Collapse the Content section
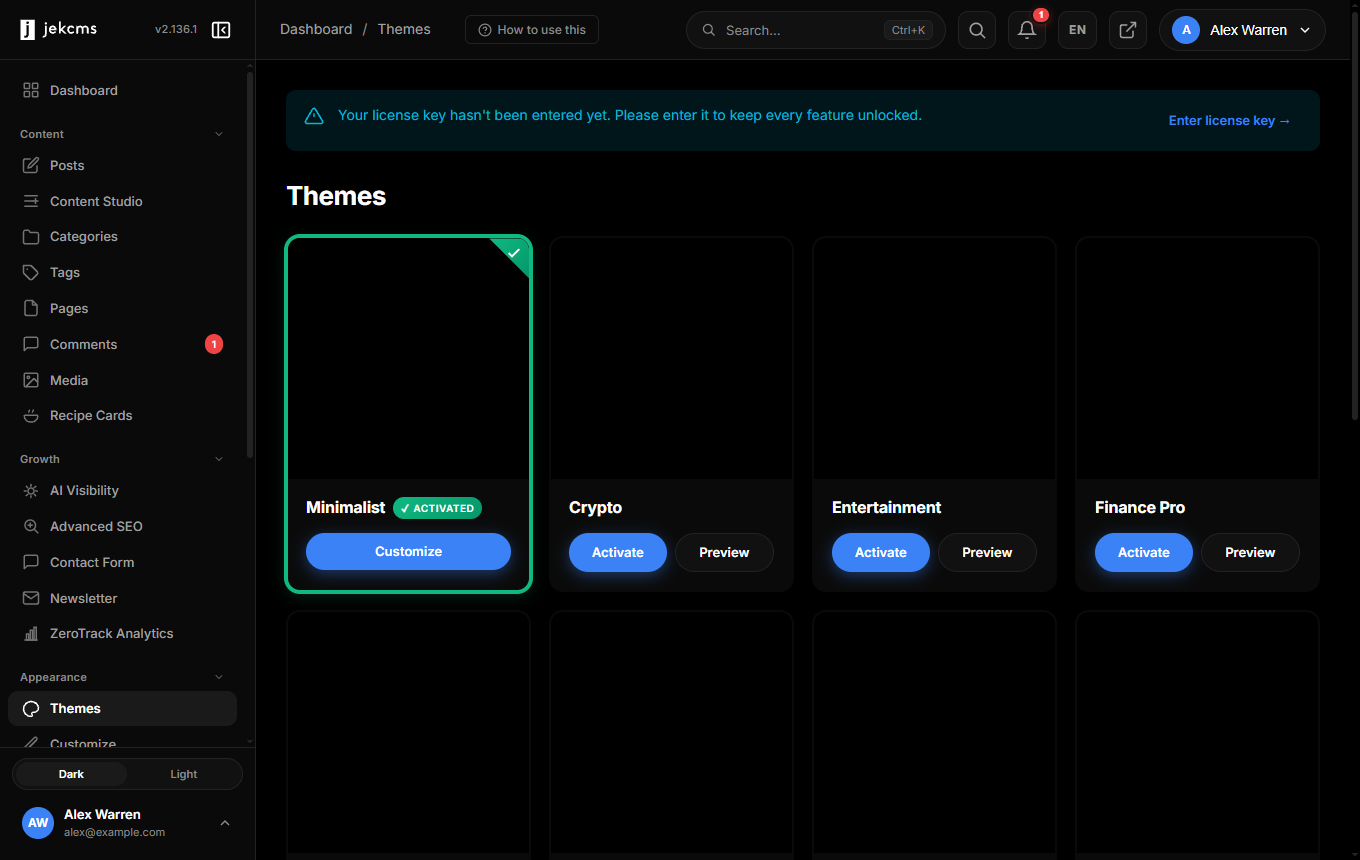This screenshot has height=860, width=1360. tap(219, 134)
